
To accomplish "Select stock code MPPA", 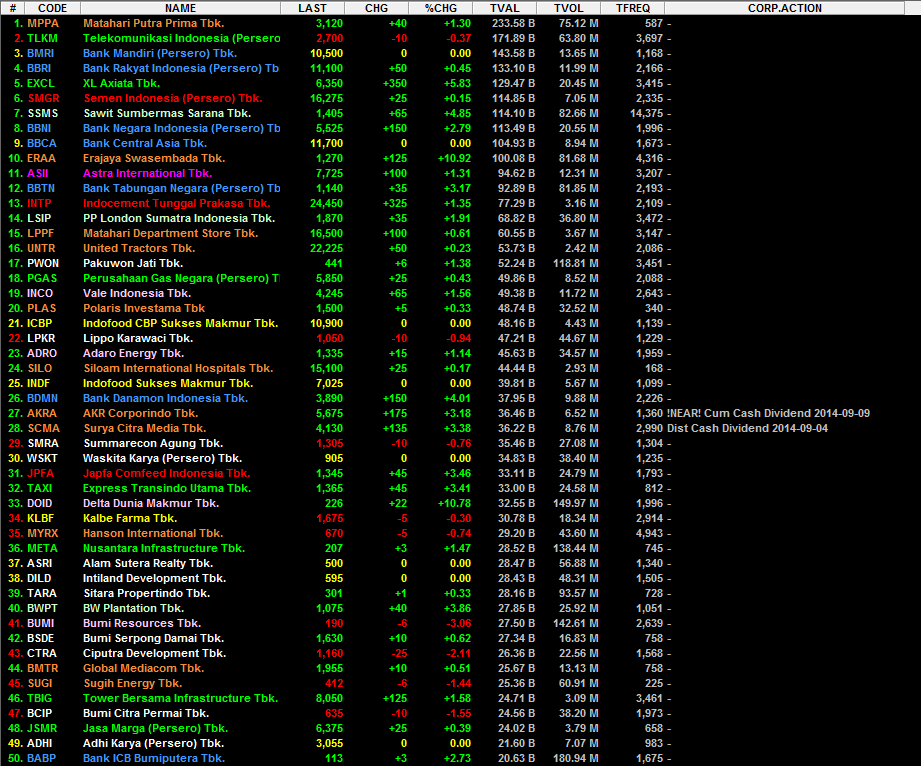I will (x=43, y=23).
